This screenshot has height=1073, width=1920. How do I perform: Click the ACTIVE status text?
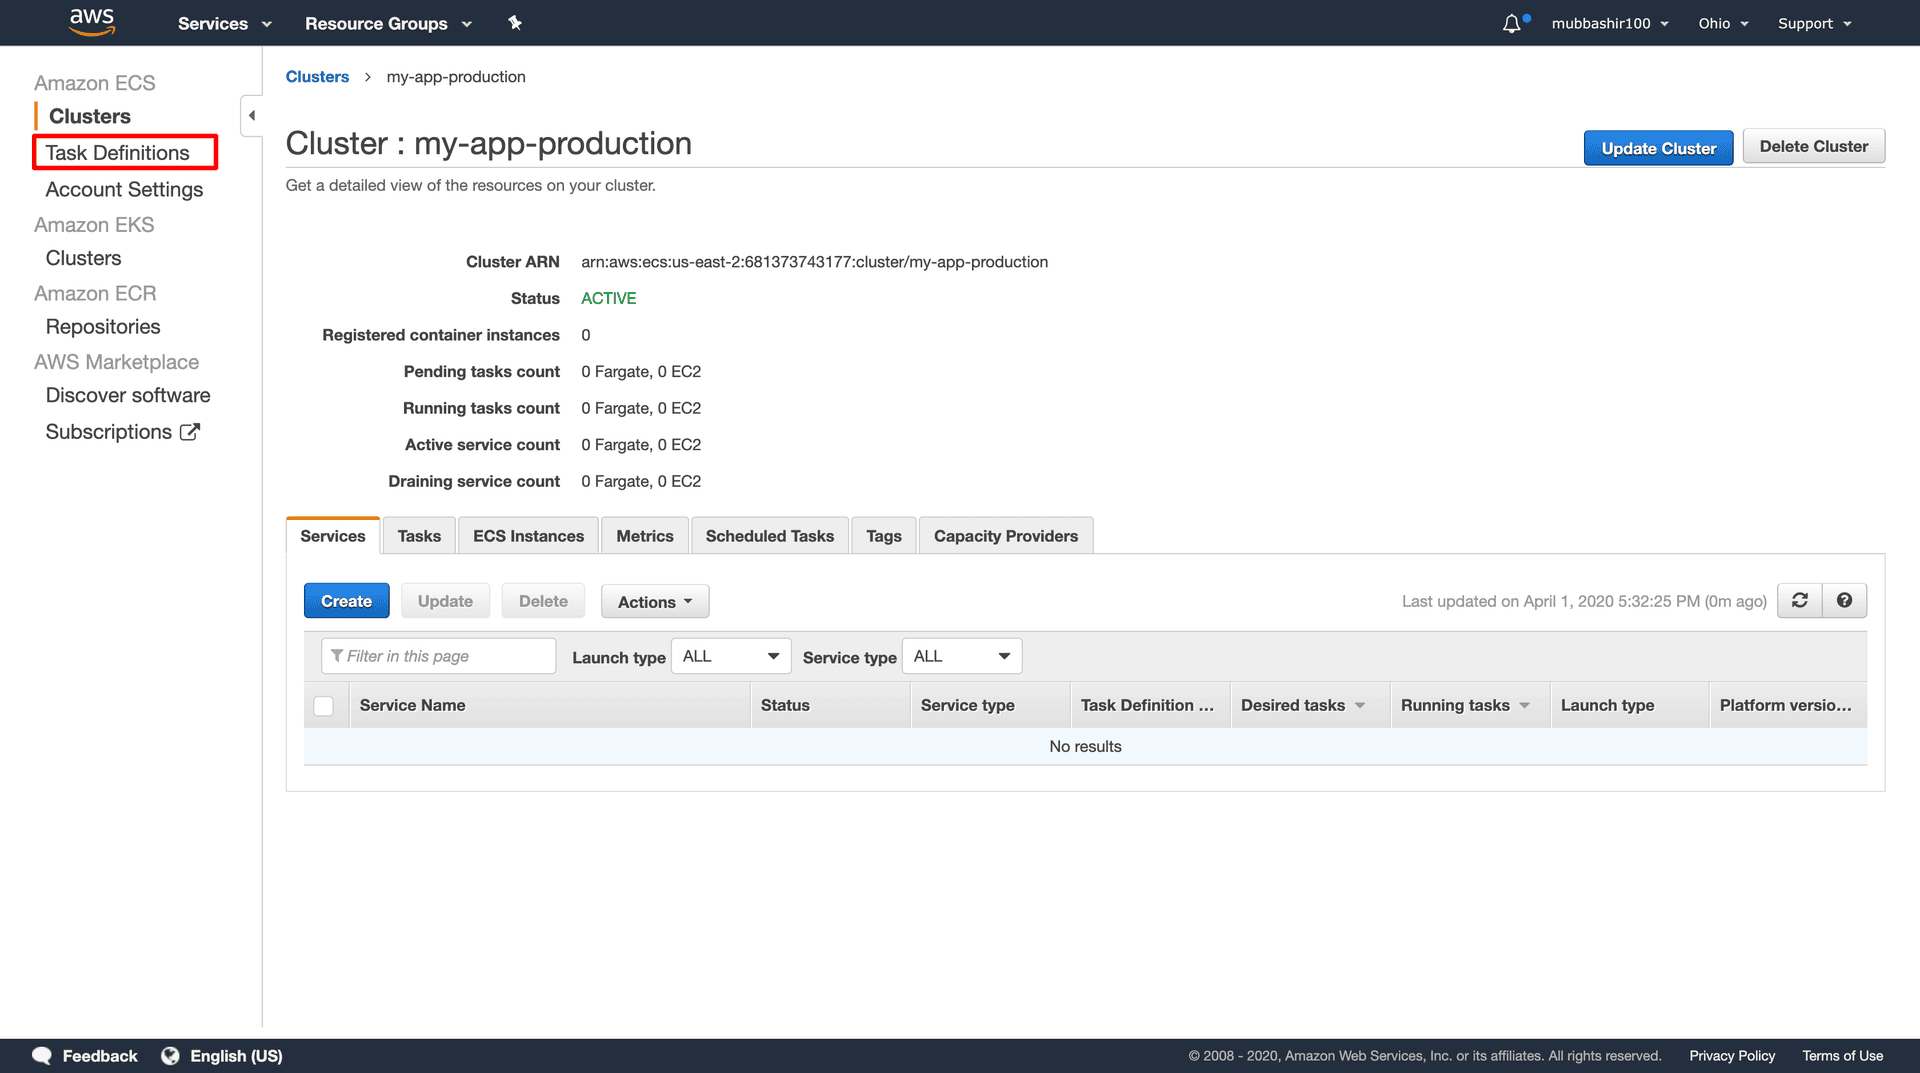(608, 298)
